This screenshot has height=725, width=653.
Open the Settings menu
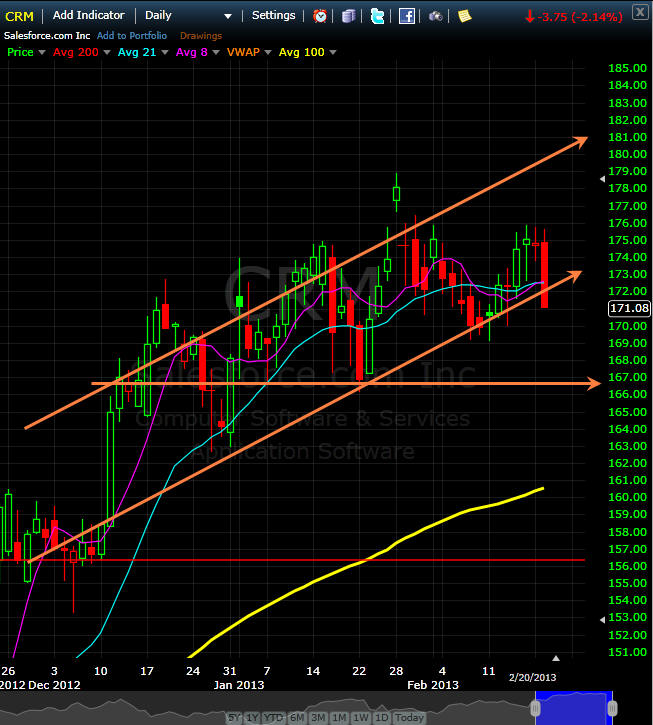tap(273, 15)
